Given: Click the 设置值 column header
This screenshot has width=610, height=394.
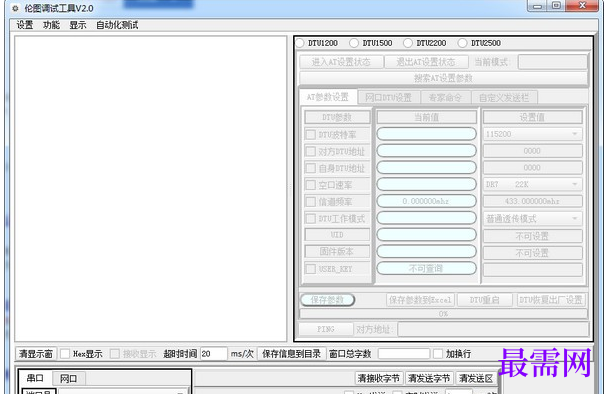Looking at the screenshot, I should [x=533, y=117].
